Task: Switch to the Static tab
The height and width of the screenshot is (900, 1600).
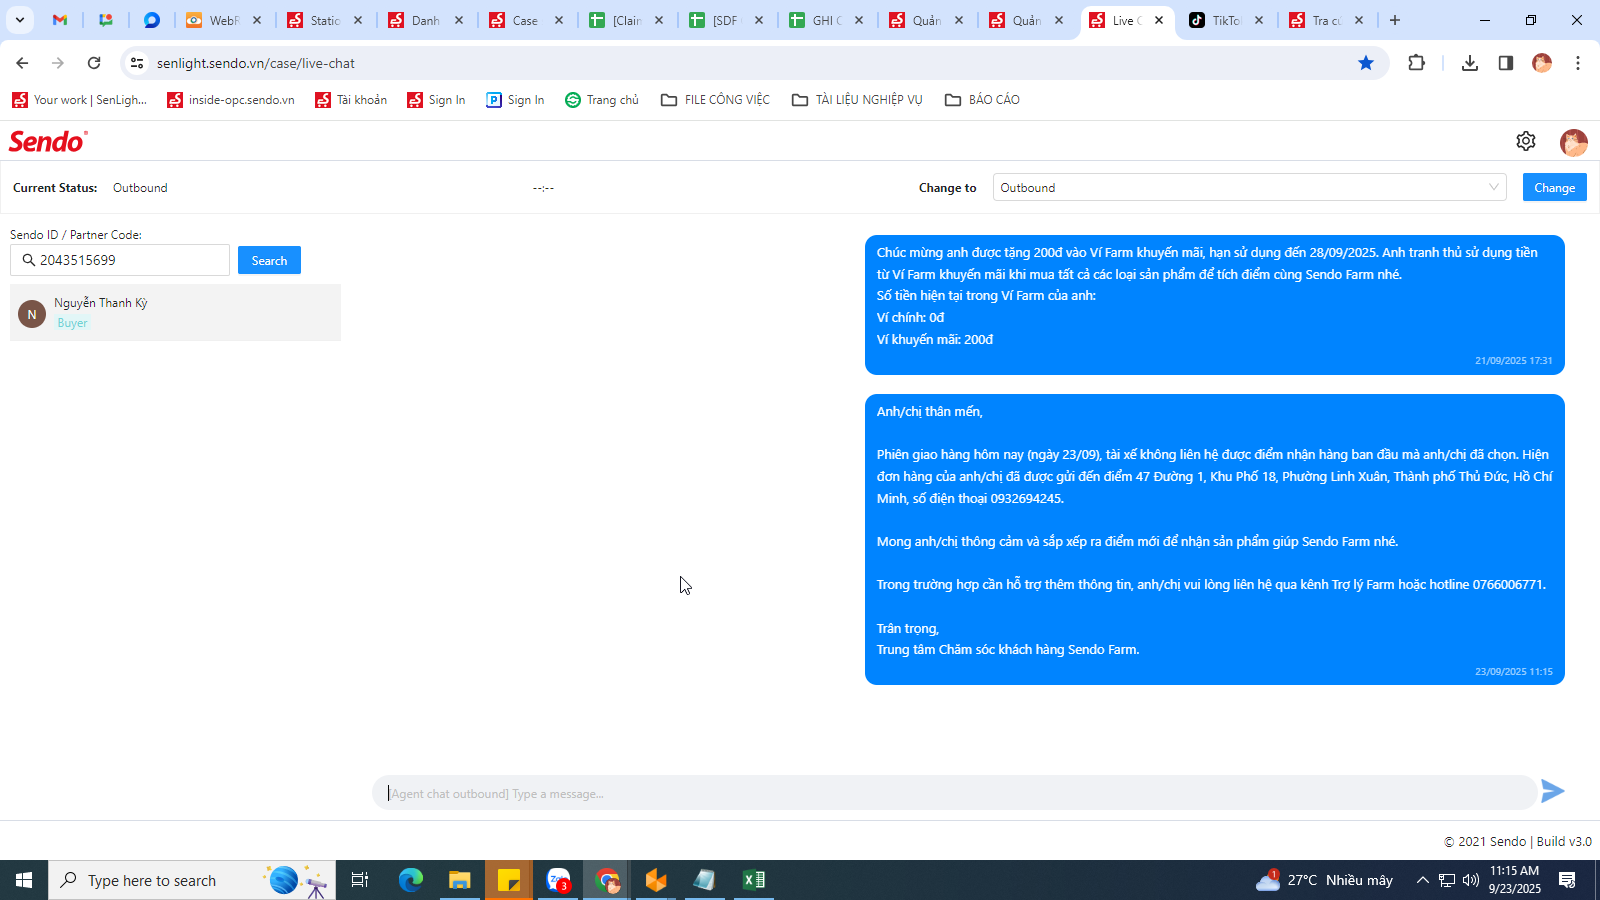Action: click(325, 20)
